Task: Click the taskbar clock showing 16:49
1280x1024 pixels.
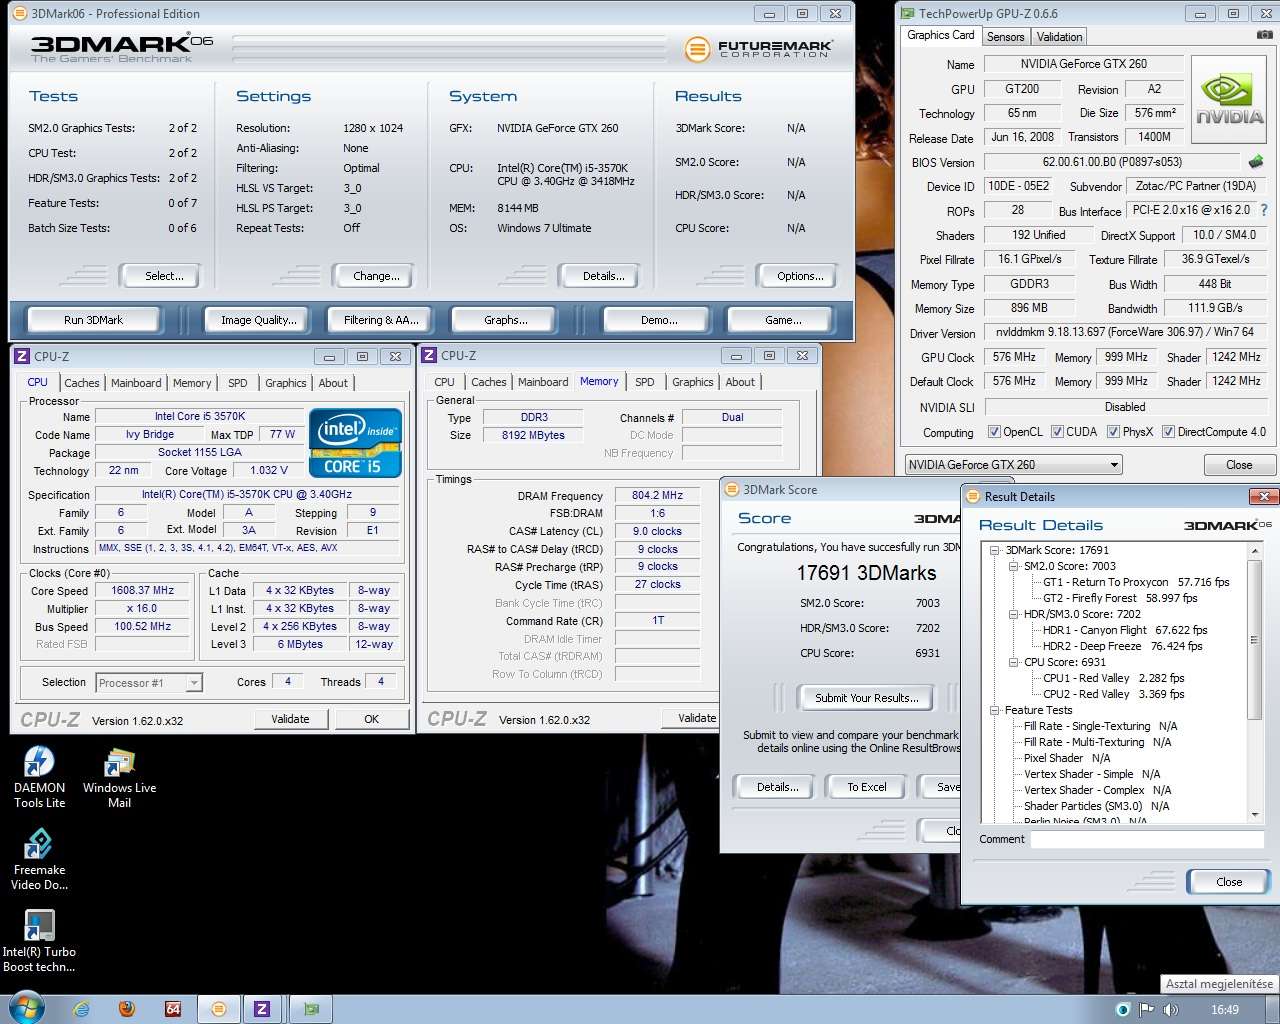Action: [1225, 1010]
